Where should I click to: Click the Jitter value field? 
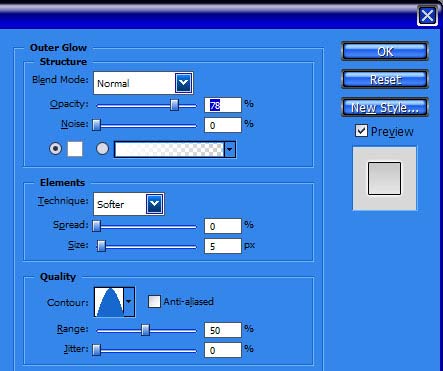pyautogui.click(x=223, y=350)
